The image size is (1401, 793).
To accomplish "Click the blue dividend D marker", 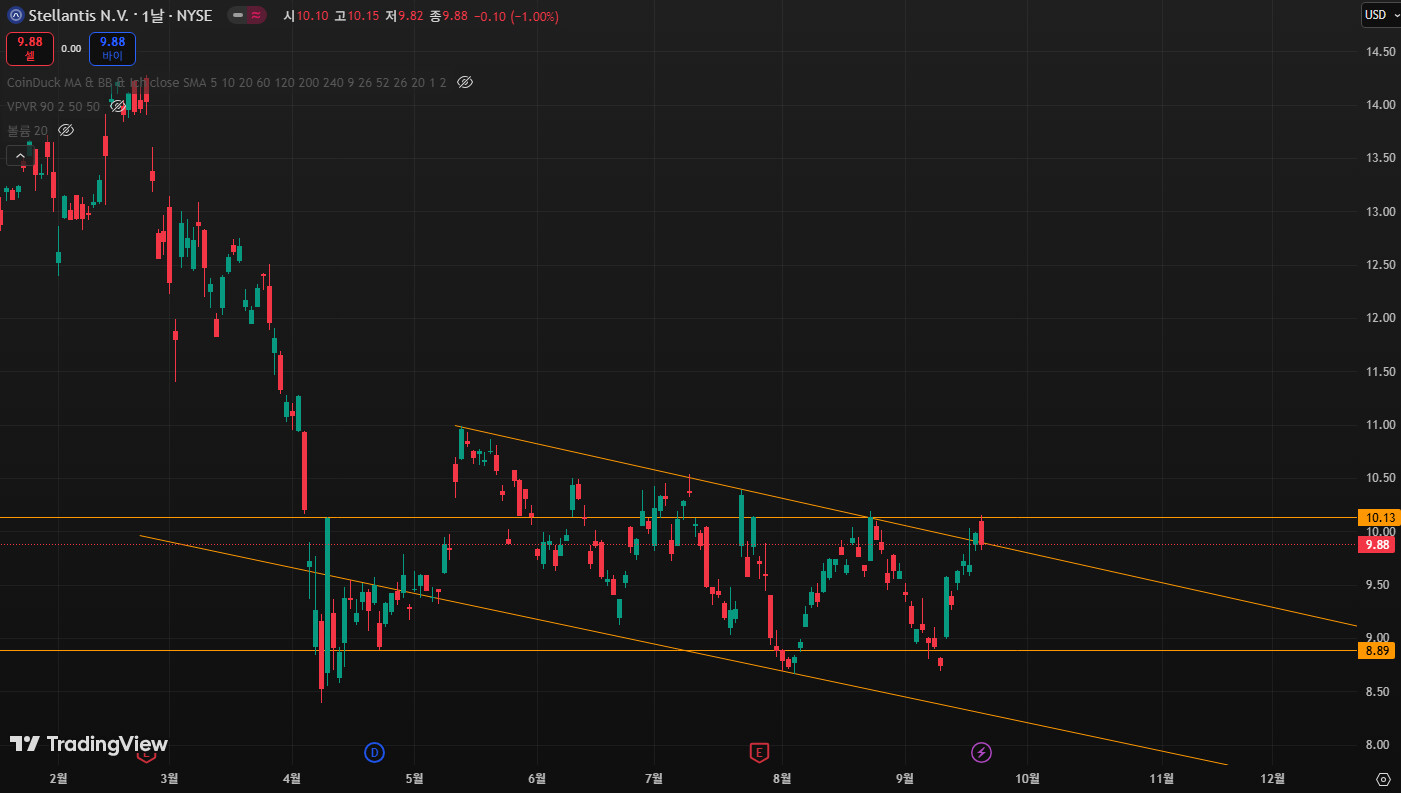I will click(374, 752).
